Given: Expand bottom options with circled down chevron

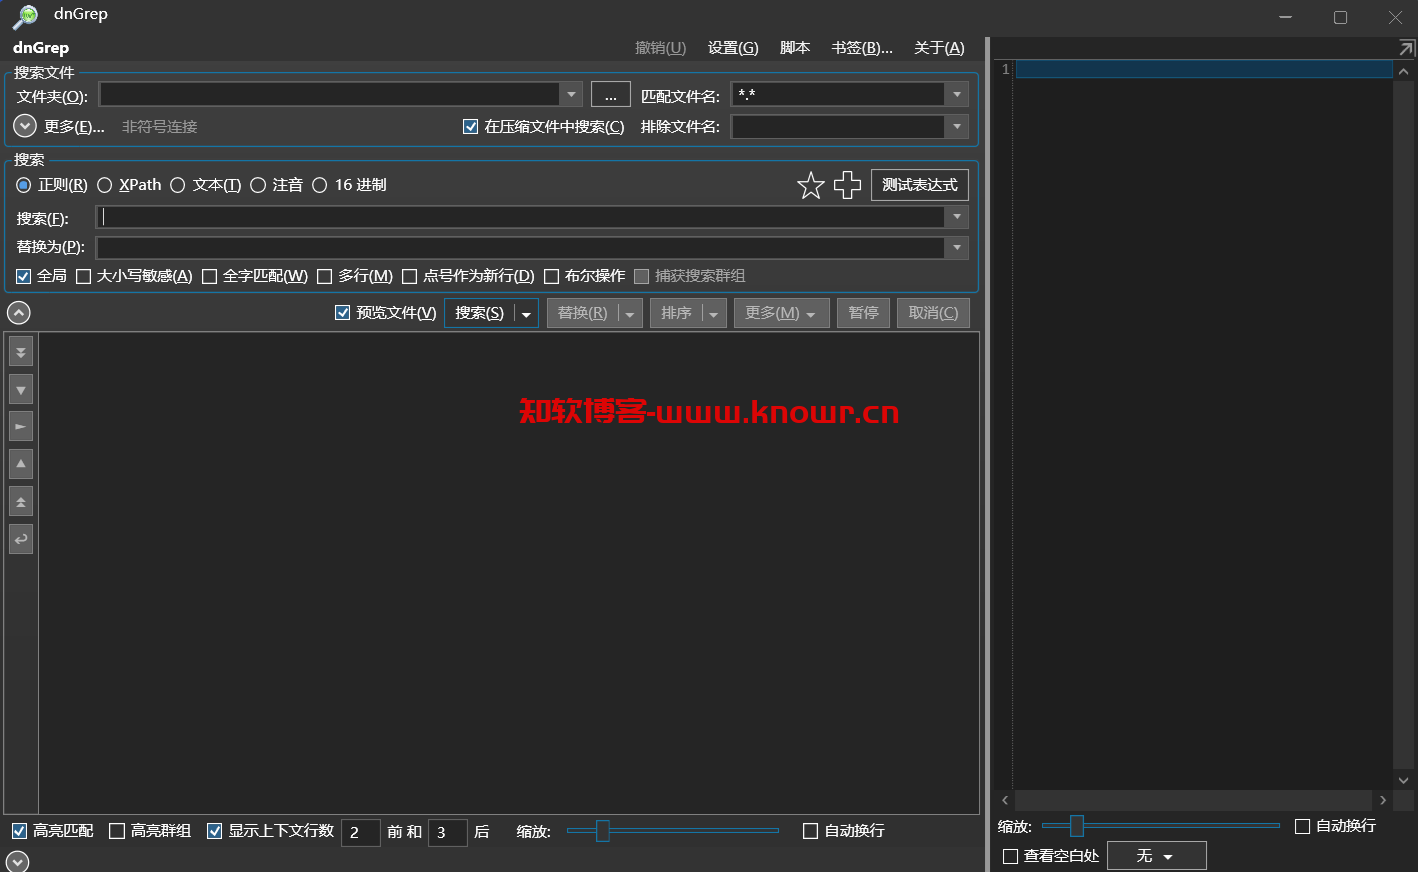Looking at the screenshot, I should [18, 861].
